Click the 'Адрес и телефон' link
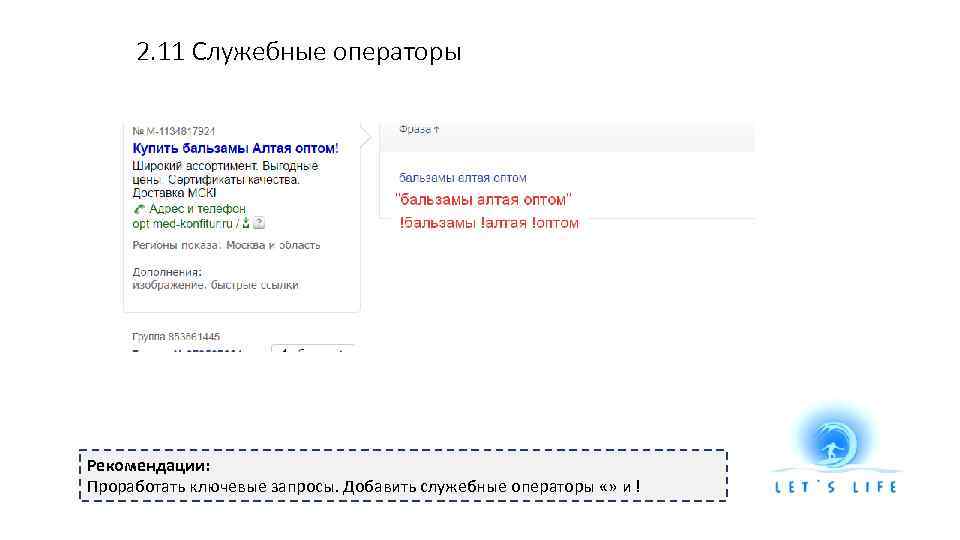This screenshot has height=540, width=960. (197, 209)
